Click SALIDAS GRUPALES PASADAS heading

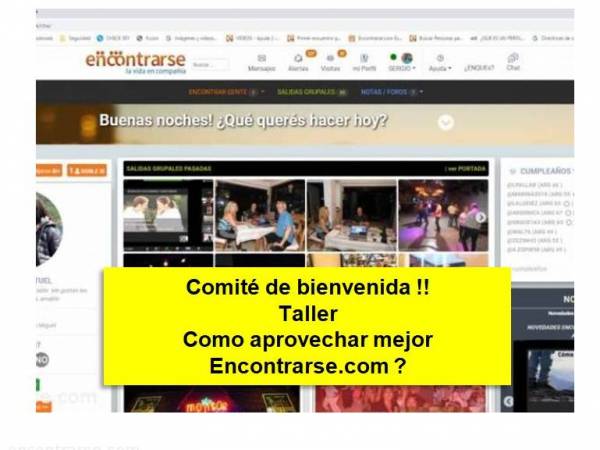pyautogui.click(x=169, y=169)
